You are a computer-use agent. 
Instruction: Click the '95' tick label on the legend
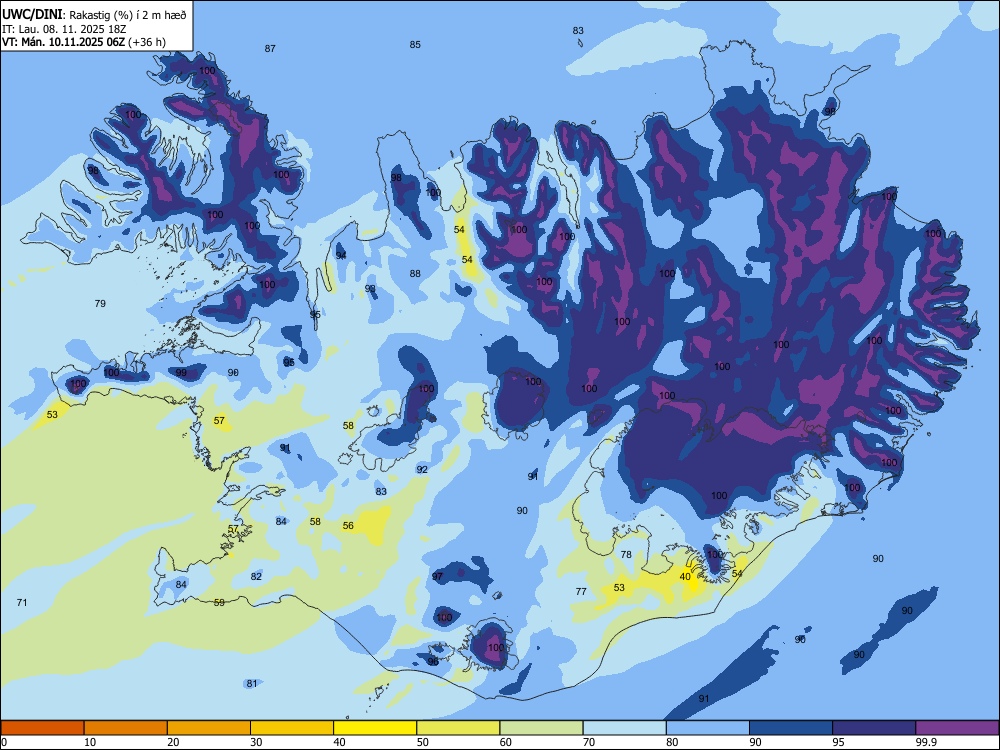[x=838, y=742]
